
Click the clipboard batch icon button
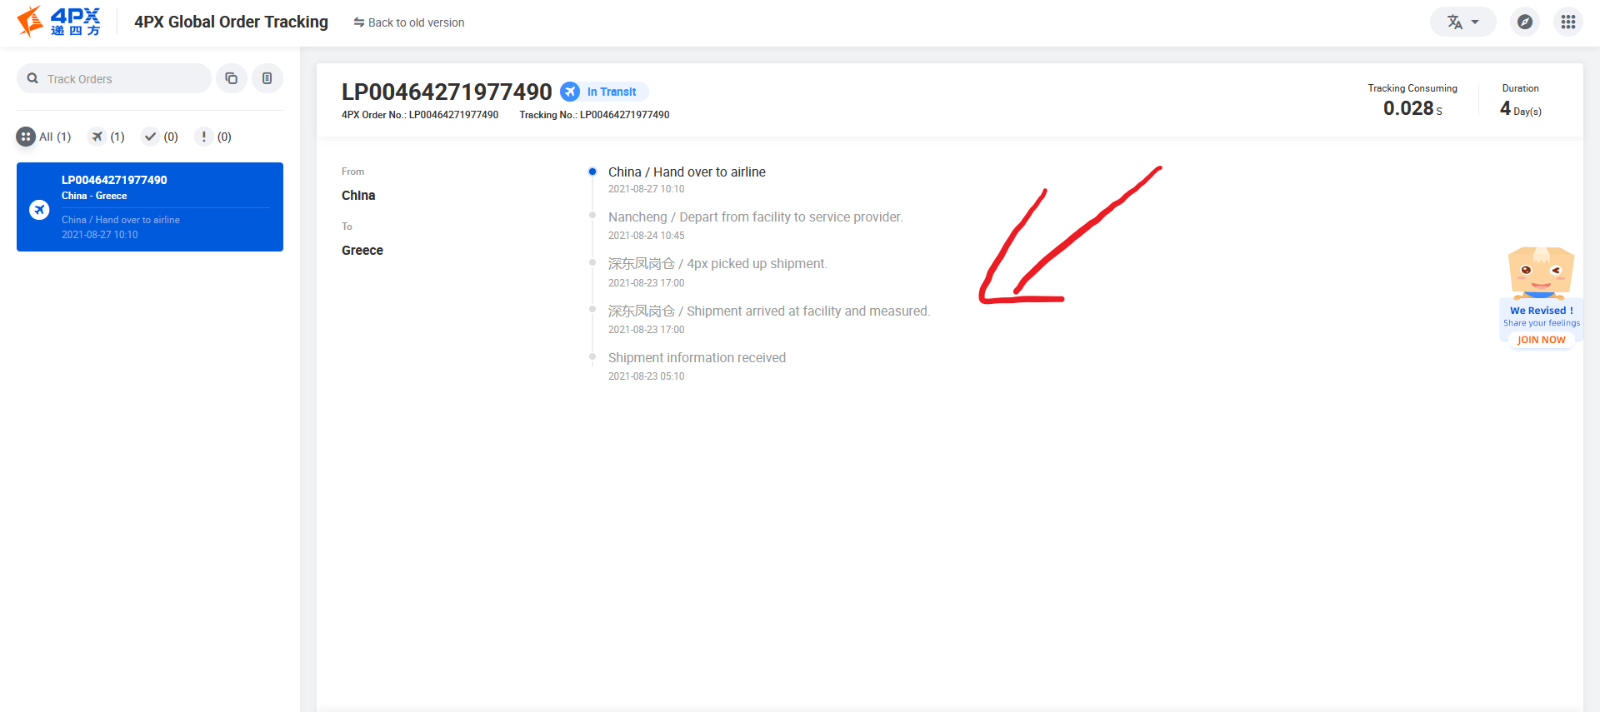[x=267, y=78]
